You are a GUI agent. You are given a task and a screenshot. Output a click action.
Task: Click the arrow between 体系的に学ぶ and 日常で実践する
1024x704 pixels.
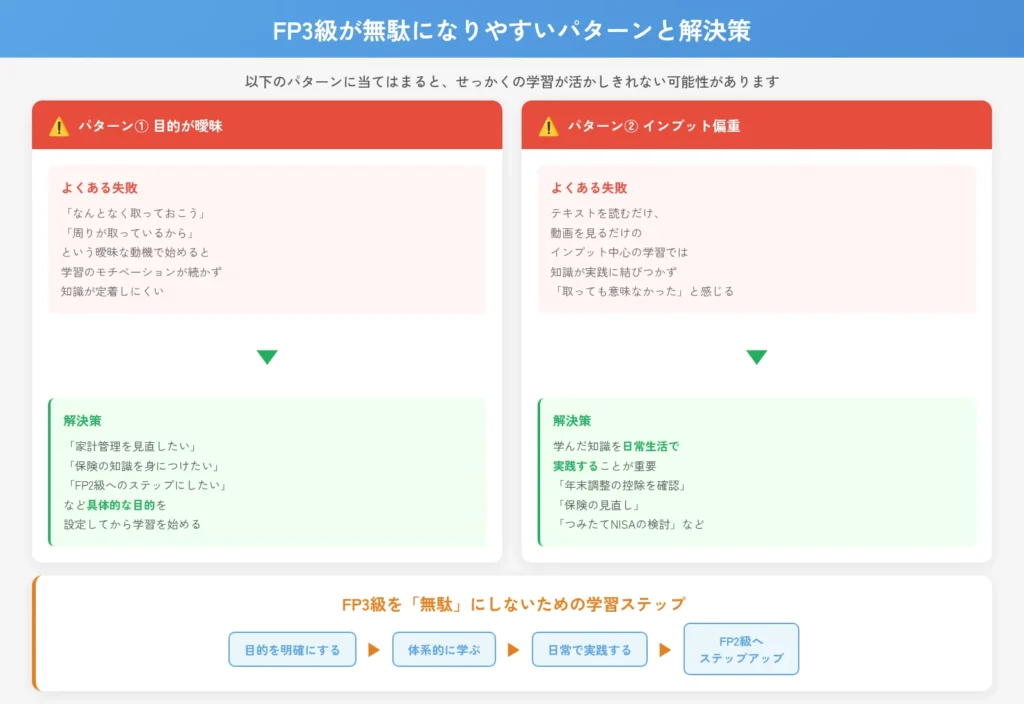coord(511,649)
